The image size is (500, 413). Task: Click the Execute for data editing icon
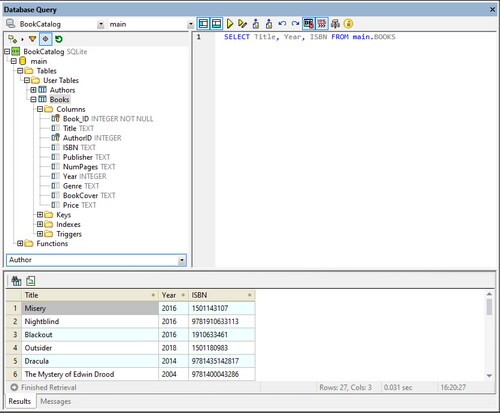(242, 24)
